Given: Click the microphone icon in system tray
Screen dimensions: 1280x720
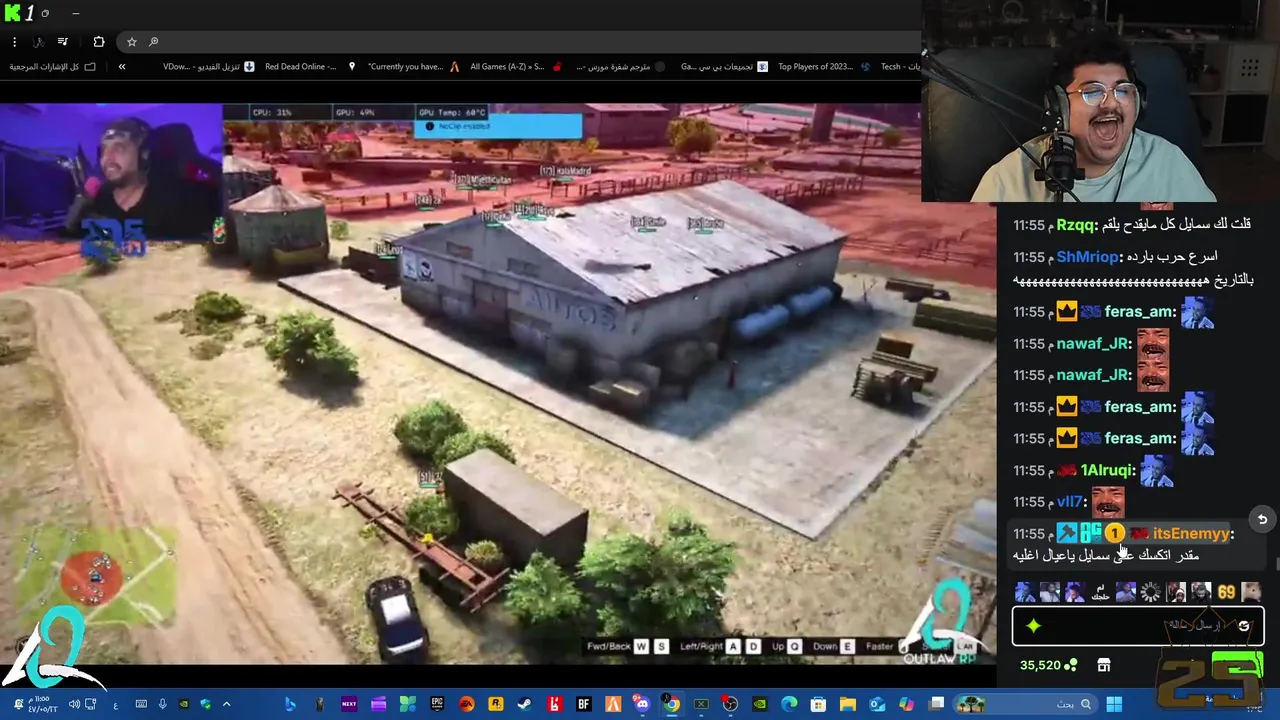Looking at the screenshot, I should [162, 704].
